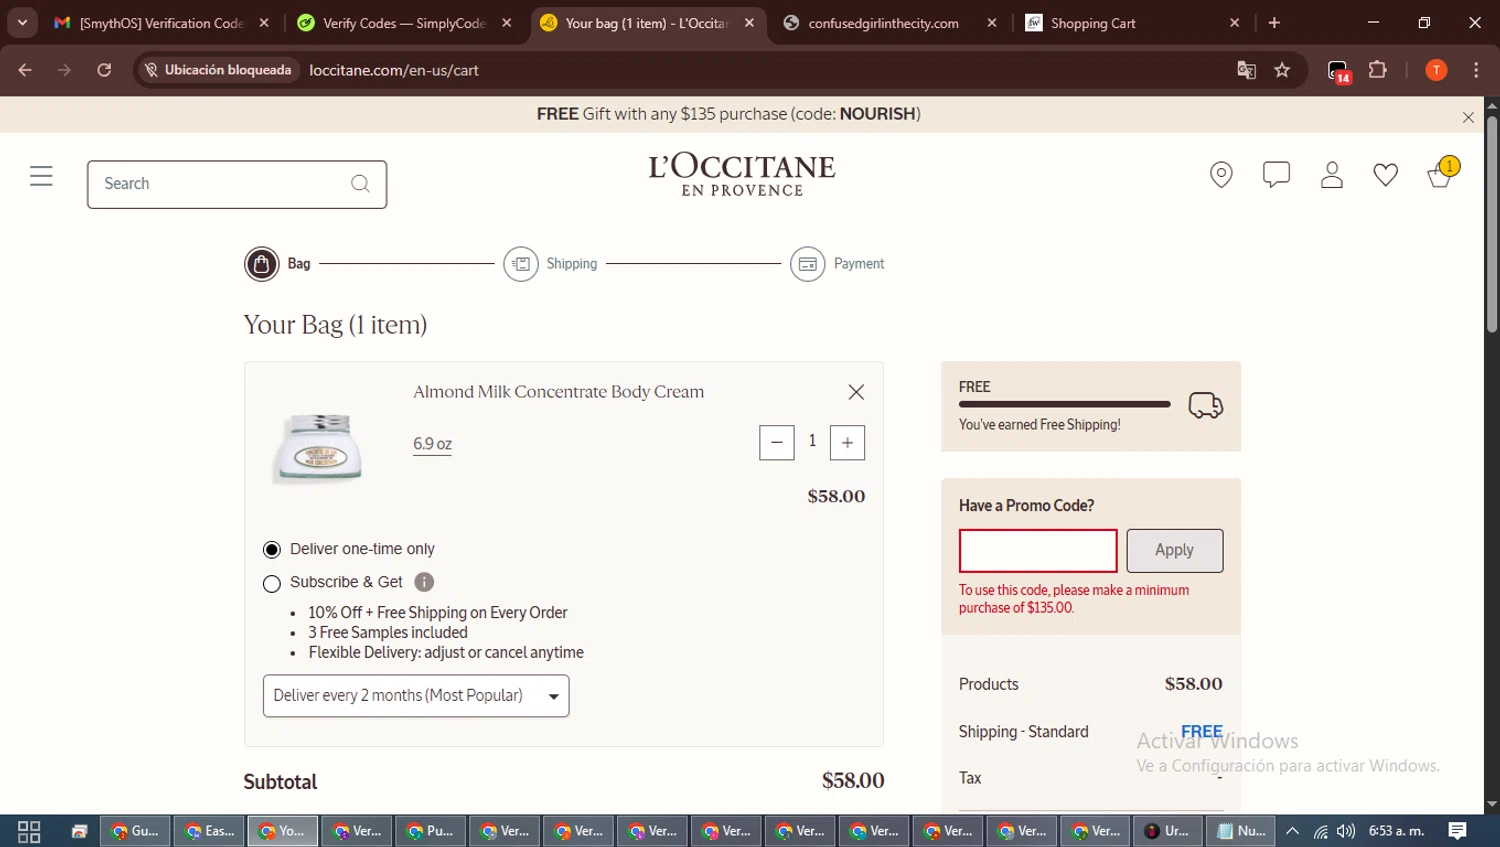
Task: Increase quantity with the plus button
Action: click(847, 443)
